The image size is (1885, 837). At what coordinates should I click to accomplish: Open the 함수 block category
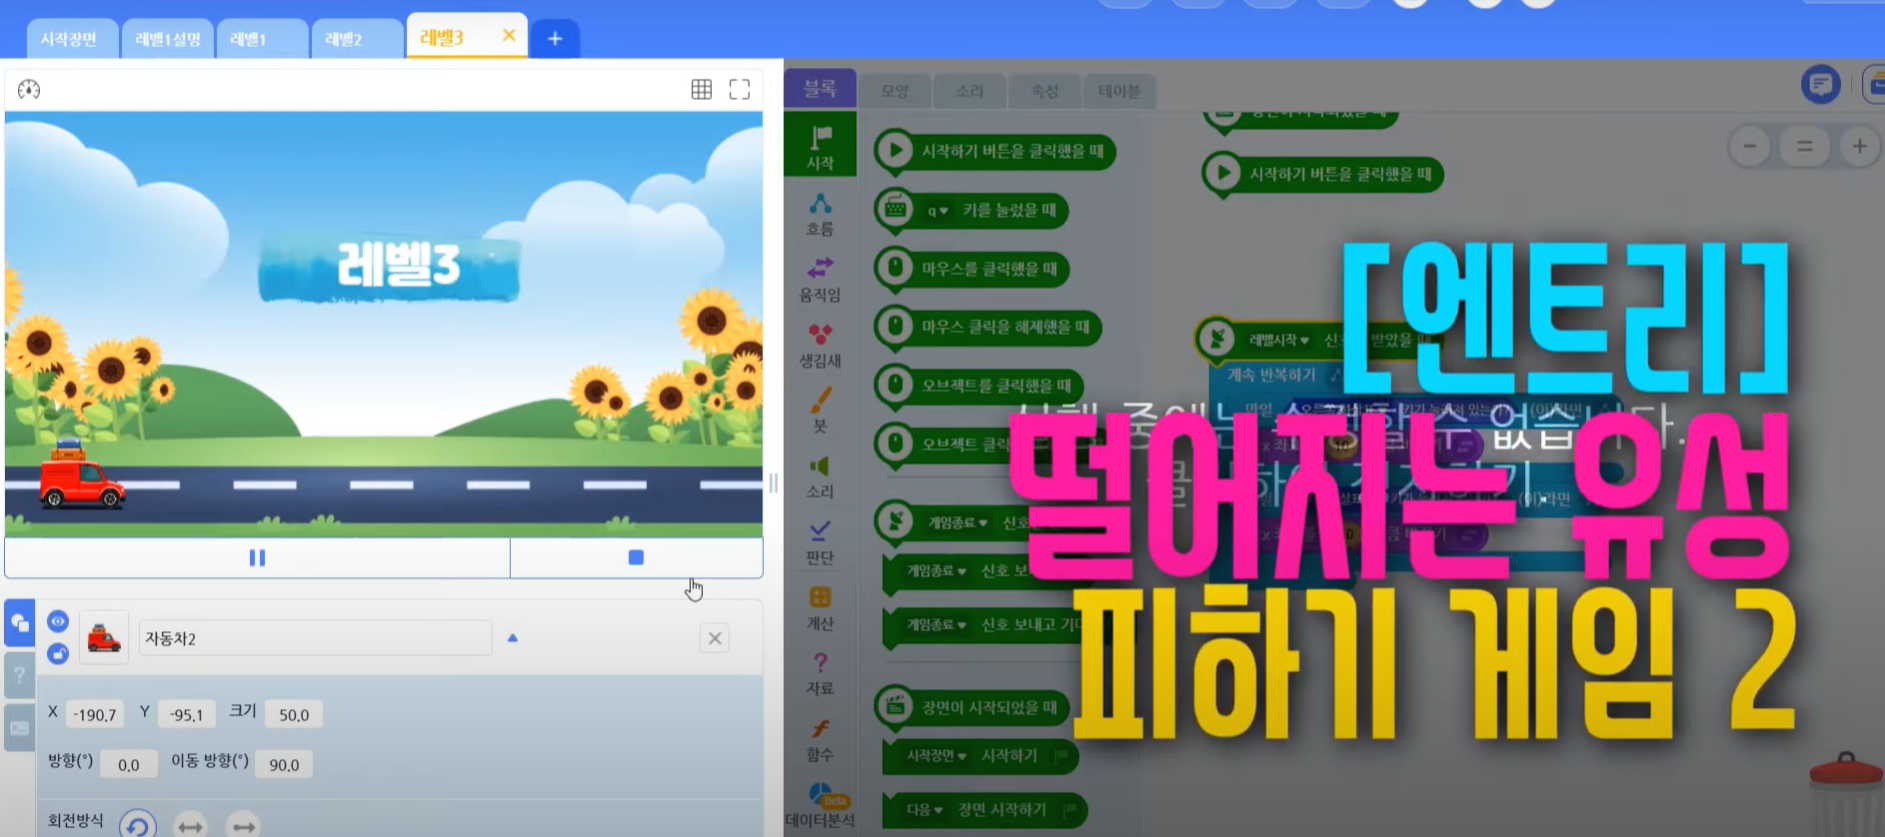coord(820,740)
